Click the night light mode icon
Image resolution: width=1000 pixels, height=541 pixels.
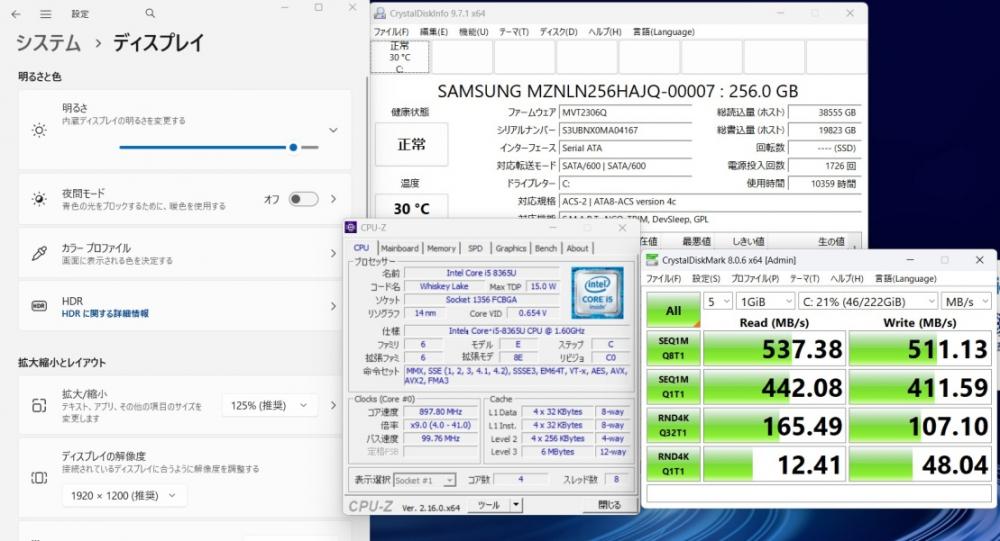coord(39,199)
